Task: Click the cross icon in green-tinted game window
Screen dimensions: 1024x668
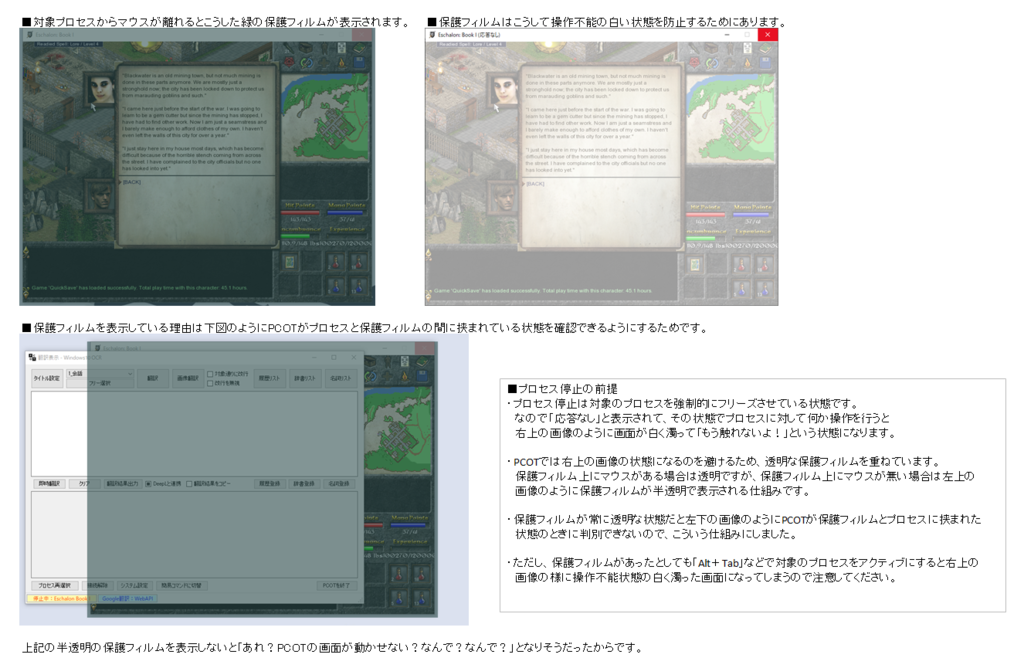Action: [324, 63]
